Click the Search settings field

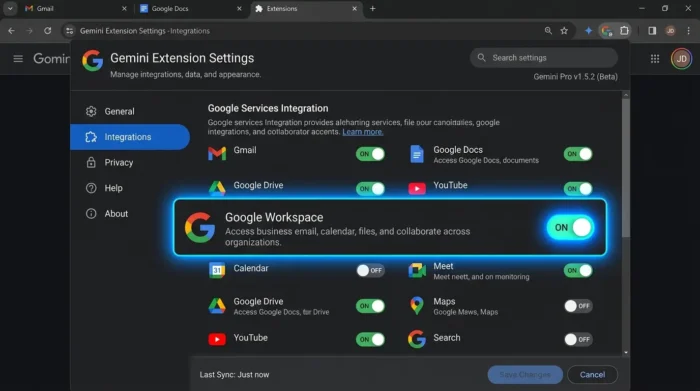pyautogui.click(x=544, y=58)
